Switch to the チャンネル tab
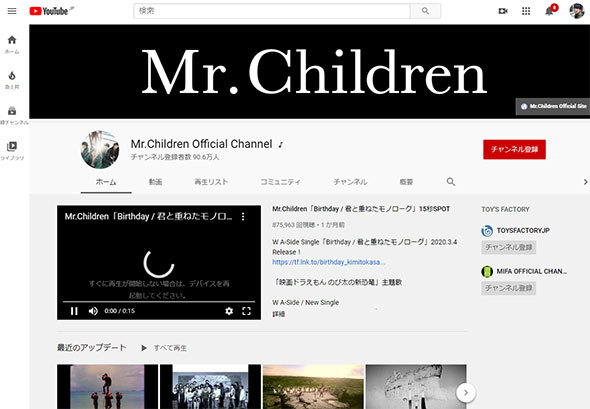The width and height of the screenshot is (590, 409). click(350, 182)
